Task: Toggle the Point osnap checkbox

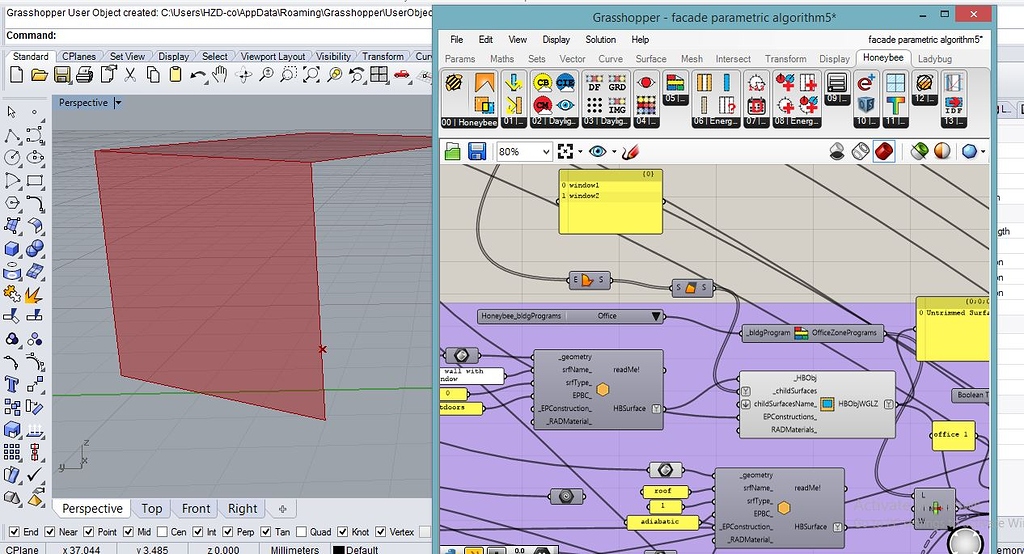Action: (89, 532)
